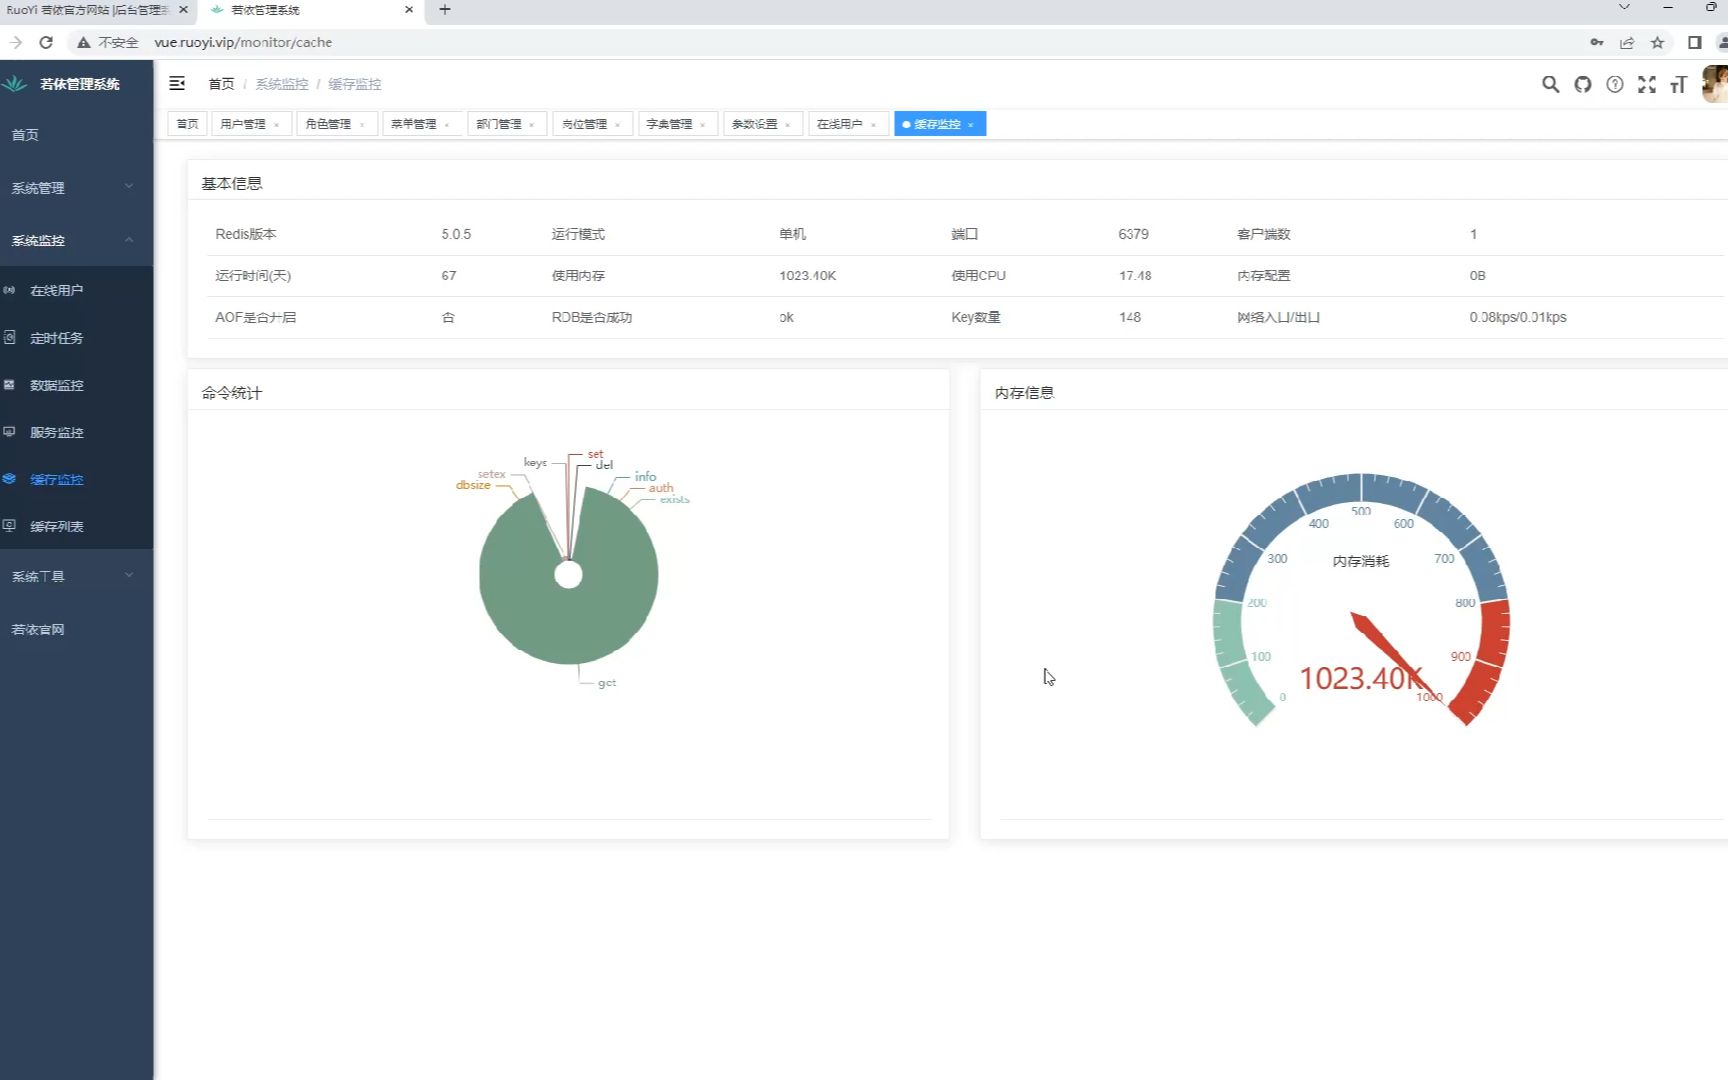Click the memory gauge 1023.40K value
Screen dimensions: 1728x1080
pos(1361,679)
